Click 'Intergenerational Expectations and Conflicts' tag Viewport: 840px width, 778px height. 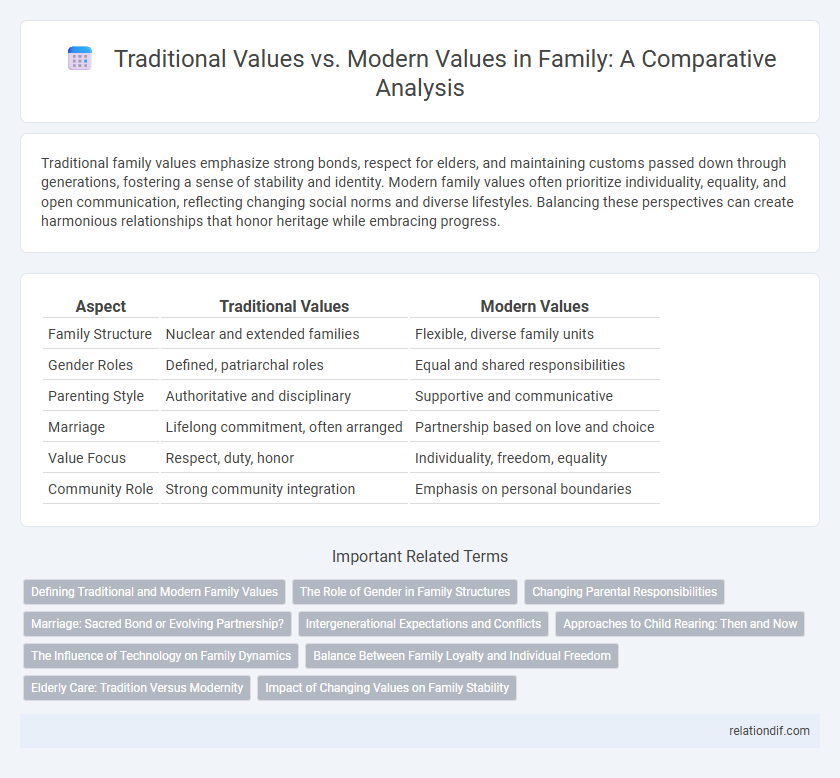(424, 623)
